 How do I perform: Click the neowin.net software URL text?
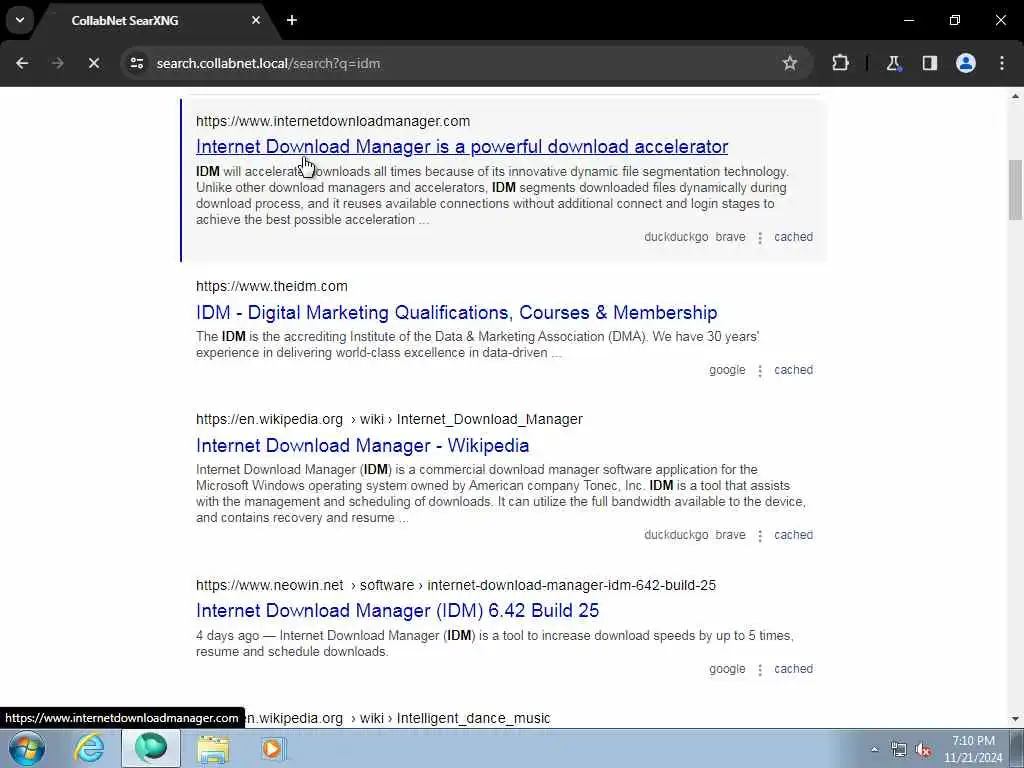pos(456,585)
